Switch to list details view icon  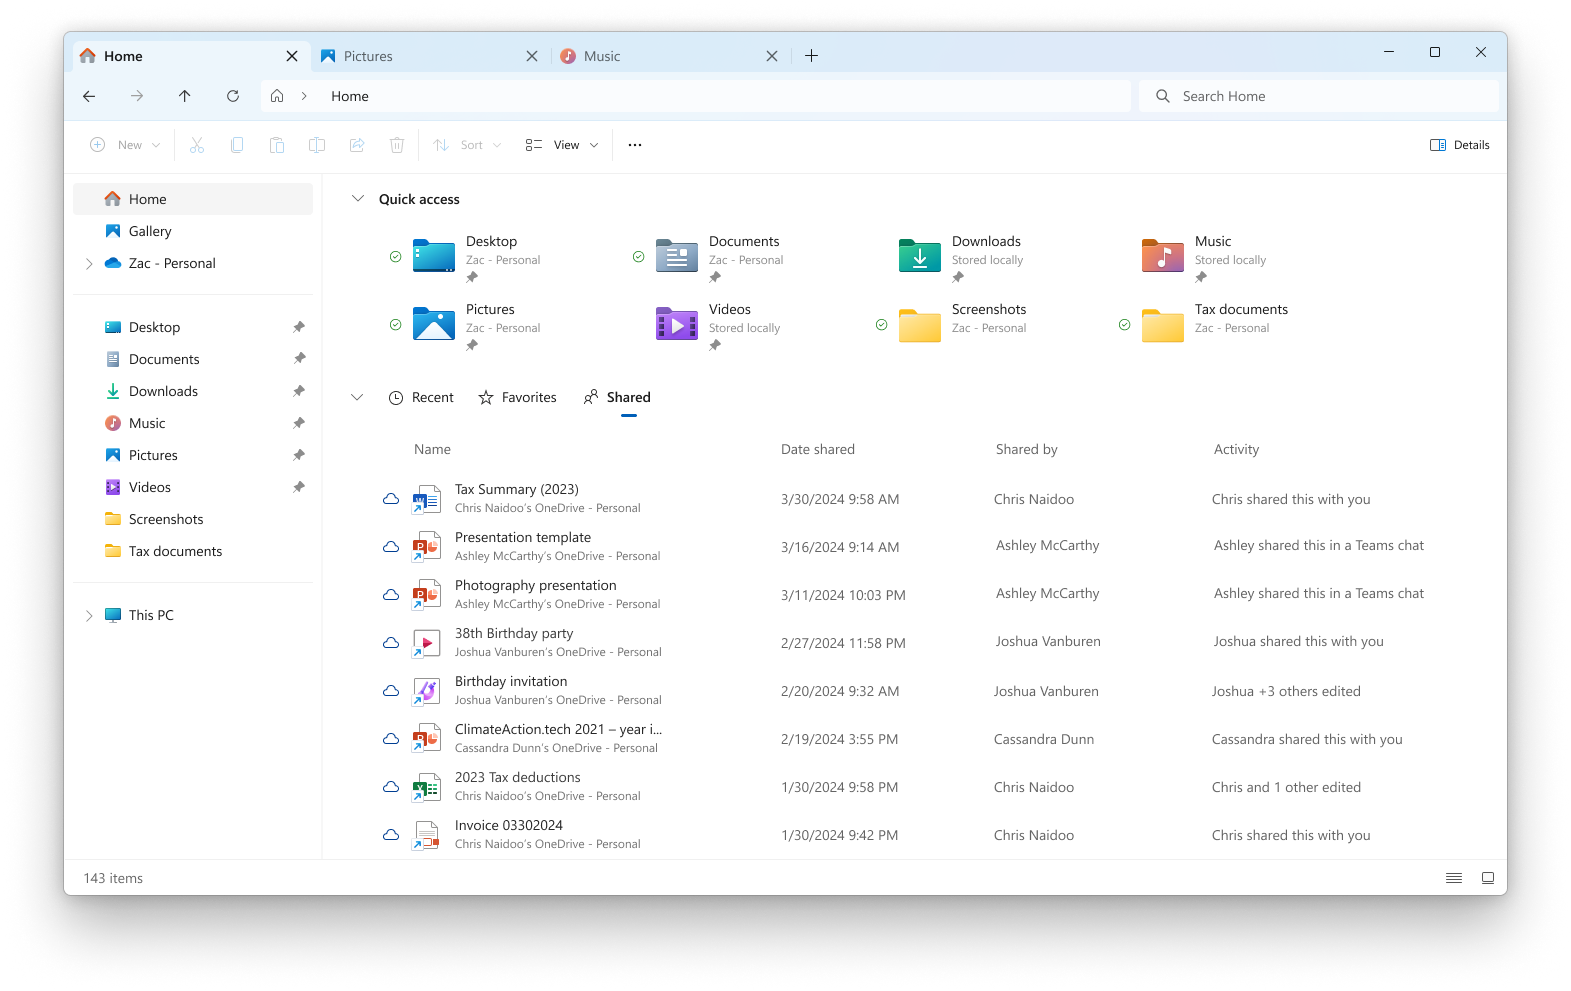click(x=1454, y=878)
